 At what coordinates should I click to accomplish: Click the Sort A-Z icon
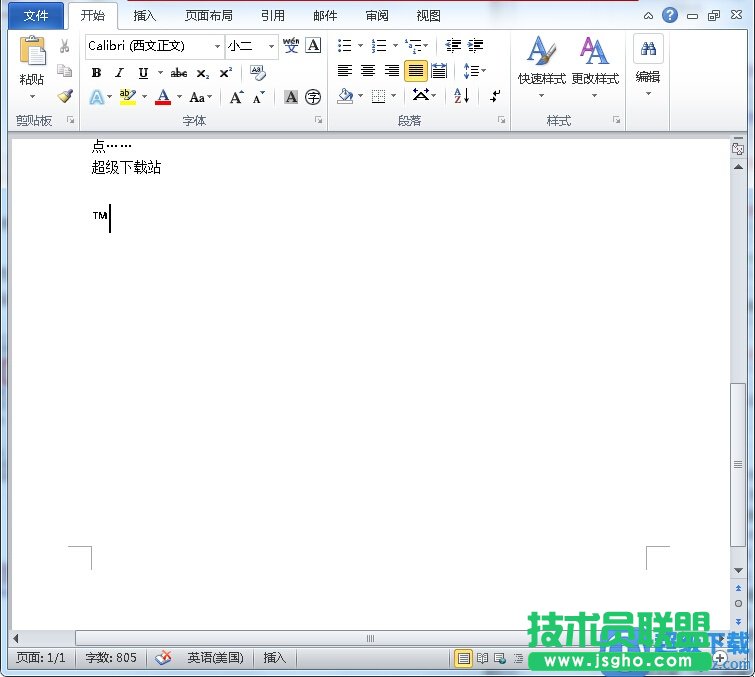461,96
